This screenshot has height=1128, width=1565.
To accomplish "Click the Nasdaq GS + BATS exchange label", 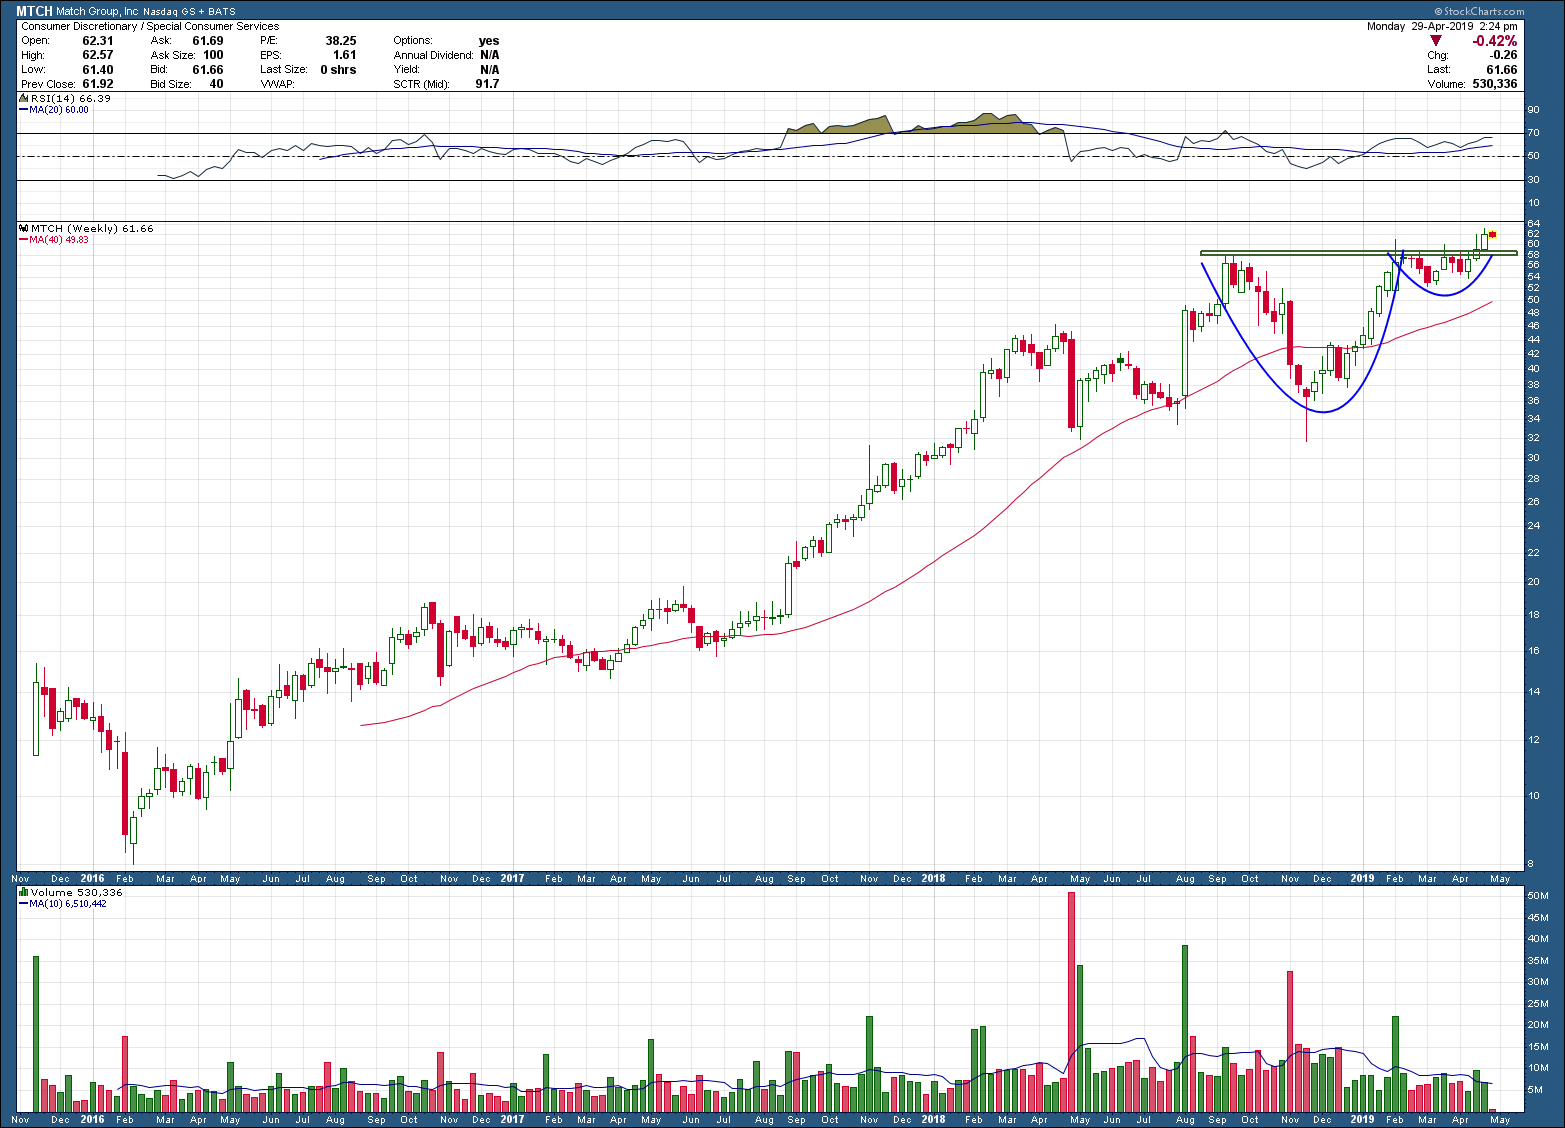I will tap(189, 12).
